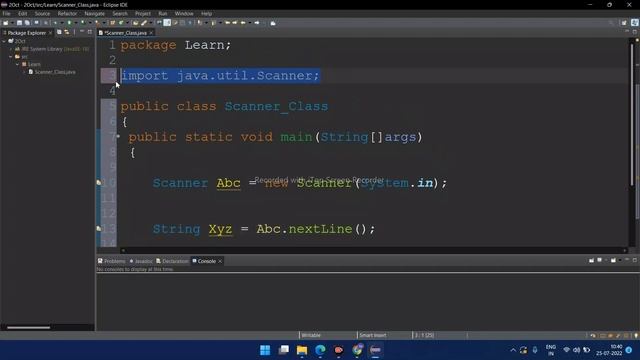Open the Run button dropdown arrow
Screen dimensions: 640x360
tap(76, 23)
